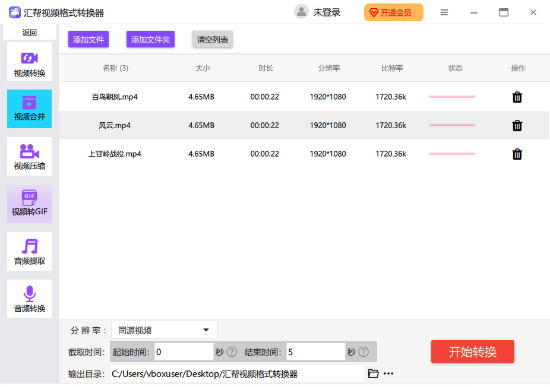Click the 清空列表 clear list button

pyautogui.click(x=213, y=39)
